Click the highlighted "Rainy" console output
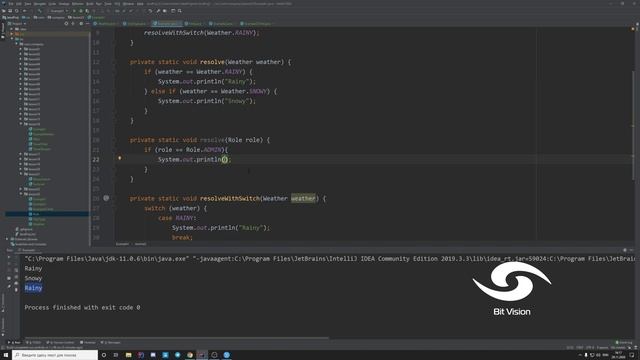The height and width of the screenshot is (360, 640). [33, 288]
